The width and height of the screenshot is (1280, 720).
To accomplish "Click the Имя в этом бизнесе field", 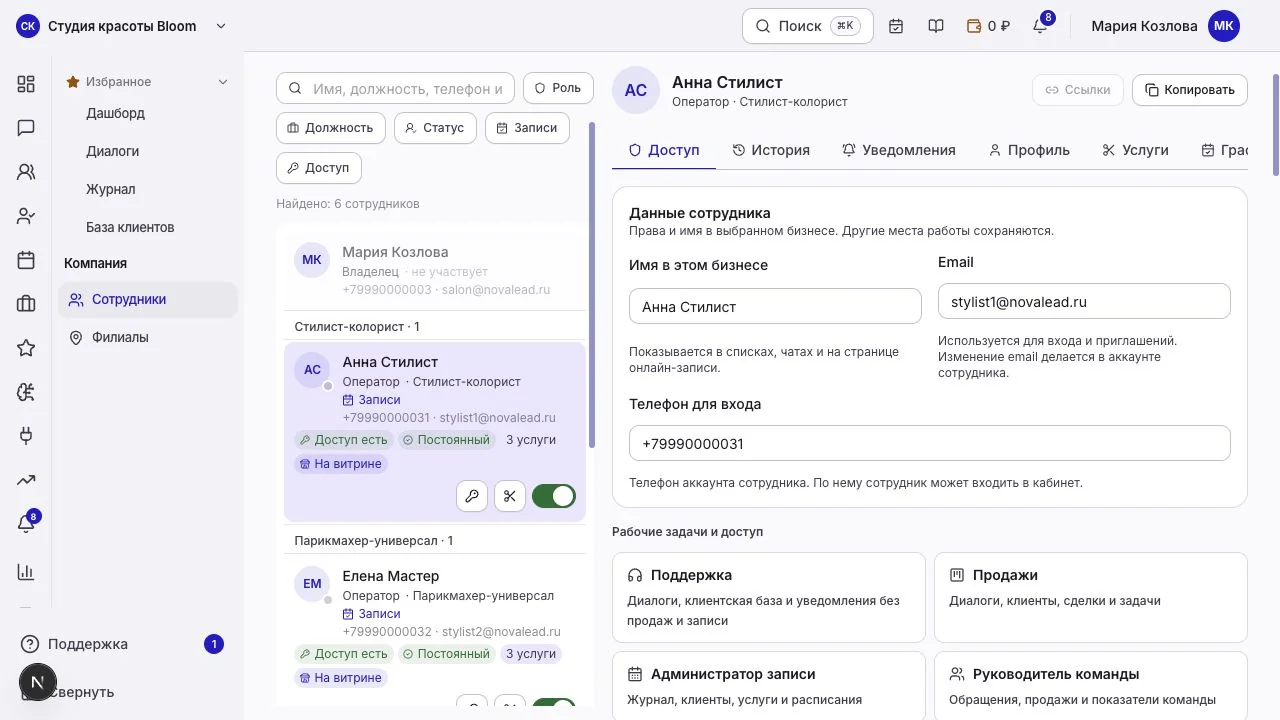I will (x=775, y=307).
